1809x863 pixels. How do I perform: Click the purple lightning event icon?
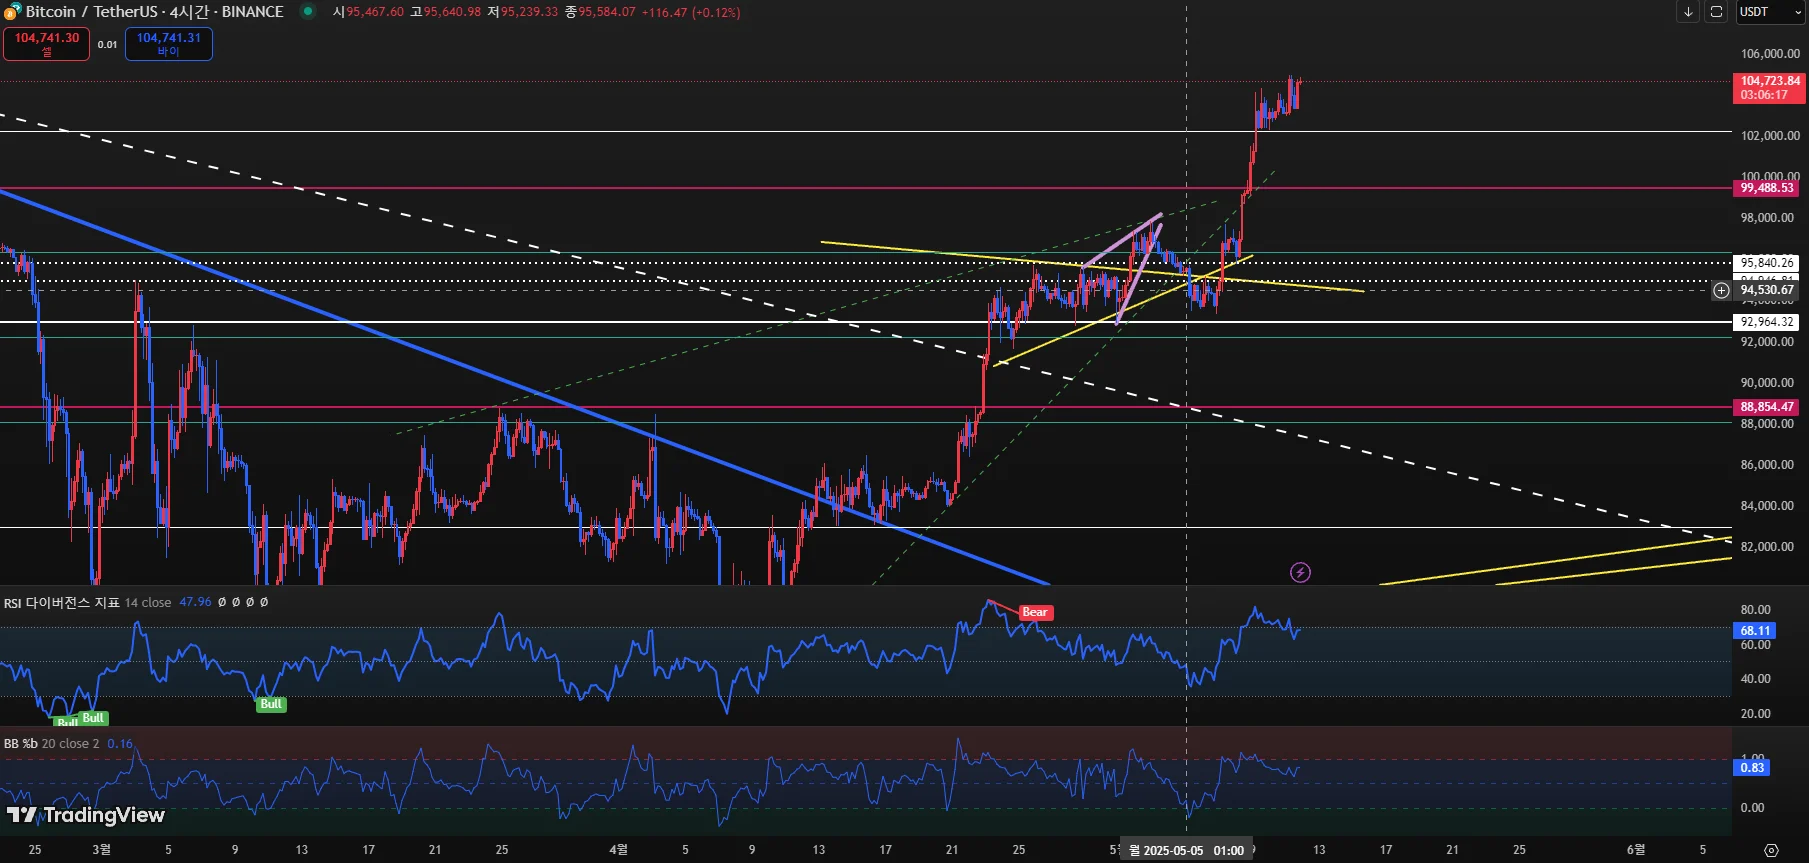[x=1300, y=572]
